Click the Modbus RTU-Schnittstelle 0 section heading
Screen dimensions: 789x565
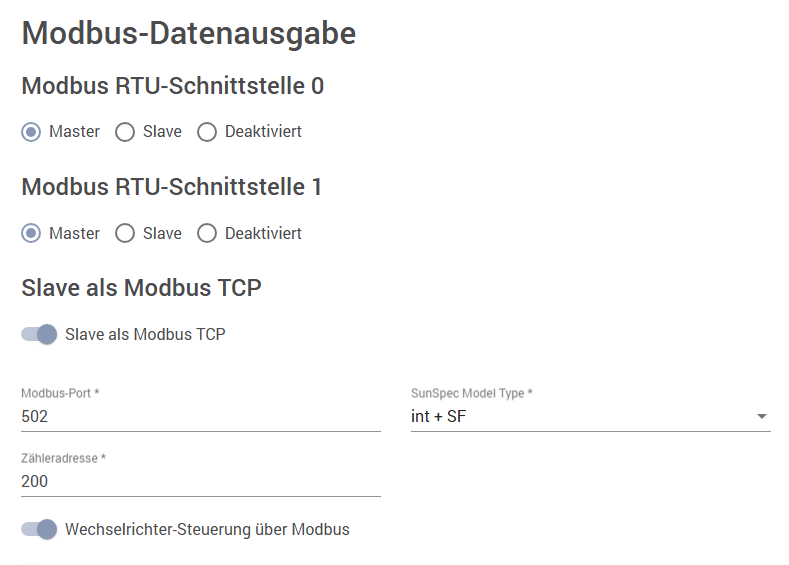172,86
